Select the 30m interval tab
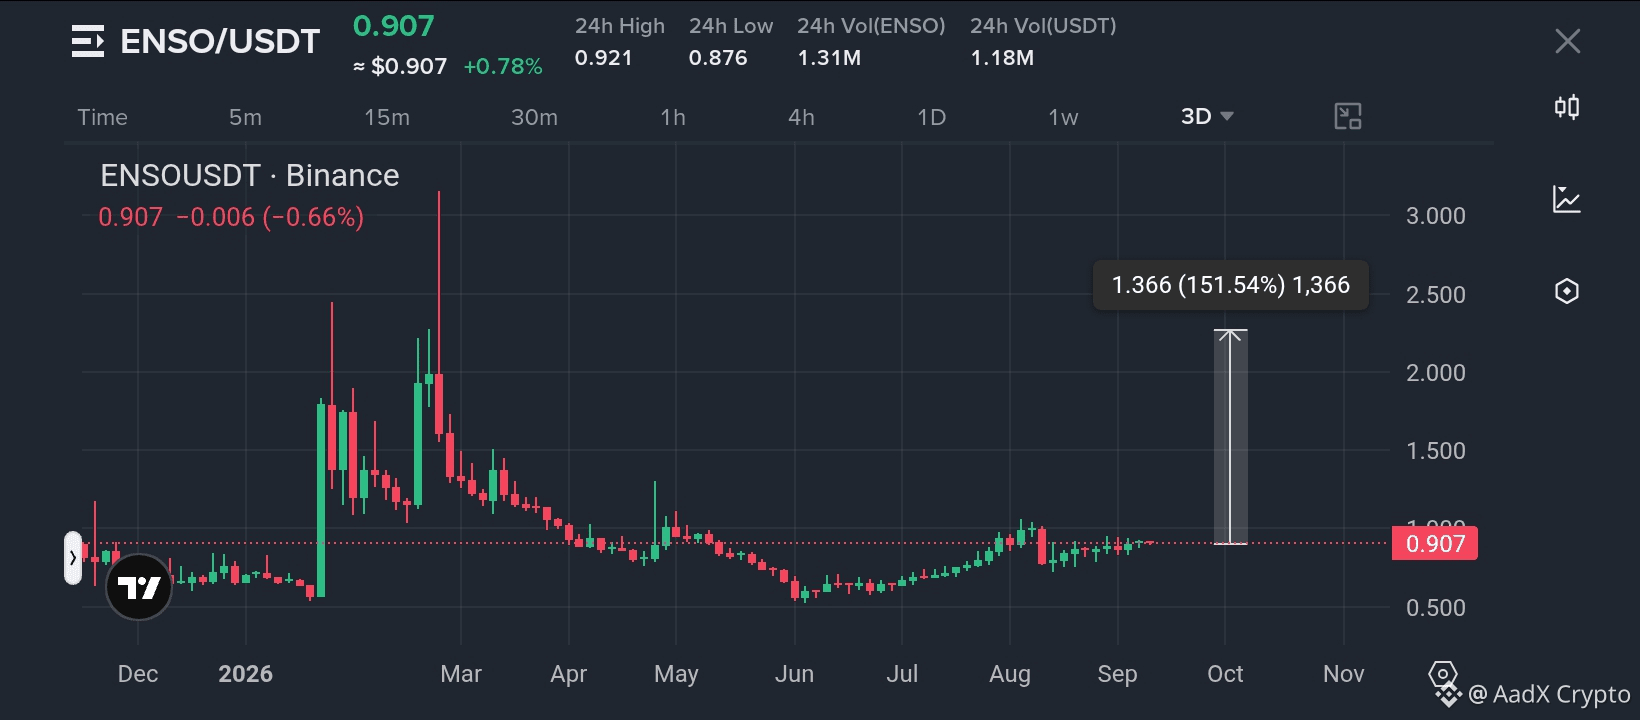 [x=534, y=117]
